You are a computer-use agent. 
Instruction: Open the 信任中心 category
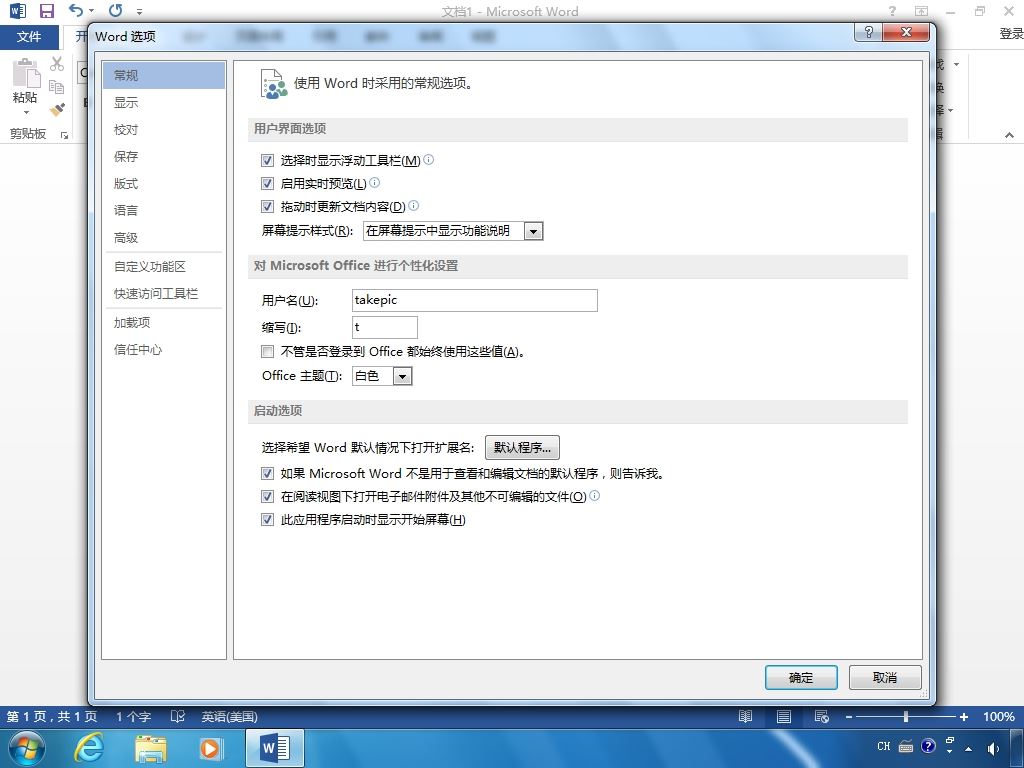[x=163, y=349]
